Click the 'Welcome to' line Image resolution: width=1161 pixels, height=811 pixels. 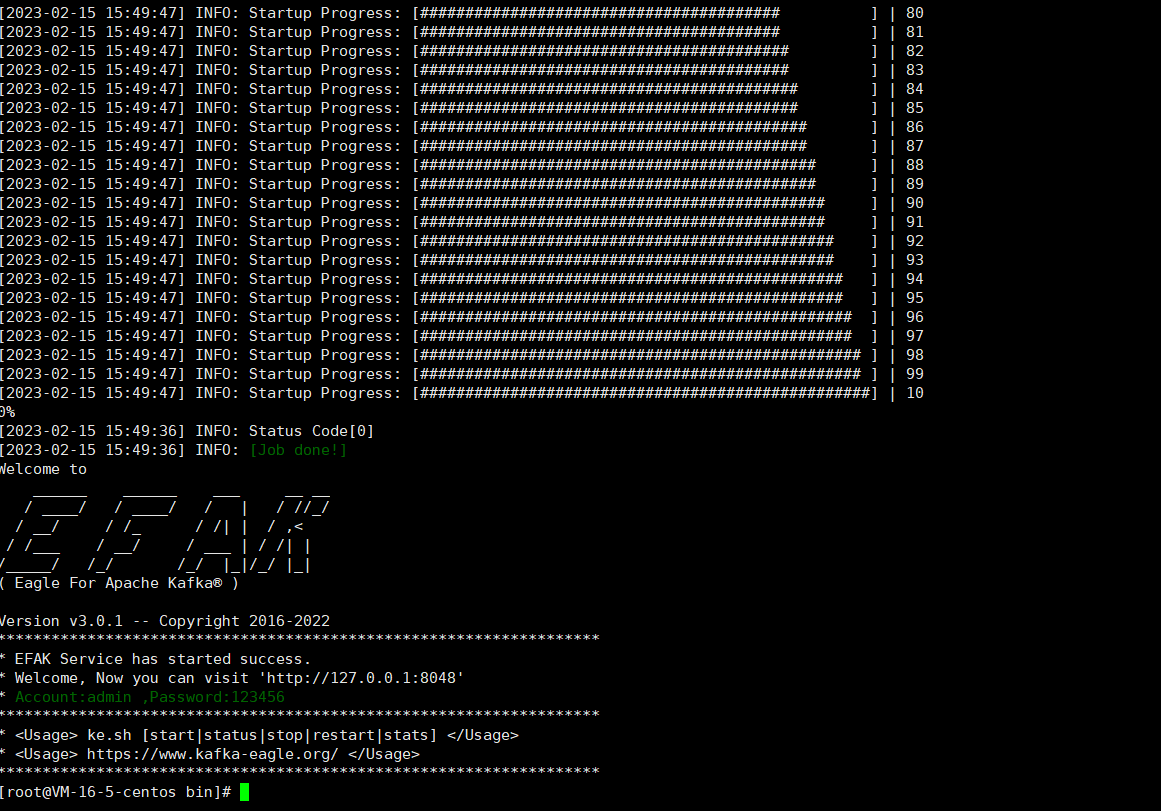43,469
